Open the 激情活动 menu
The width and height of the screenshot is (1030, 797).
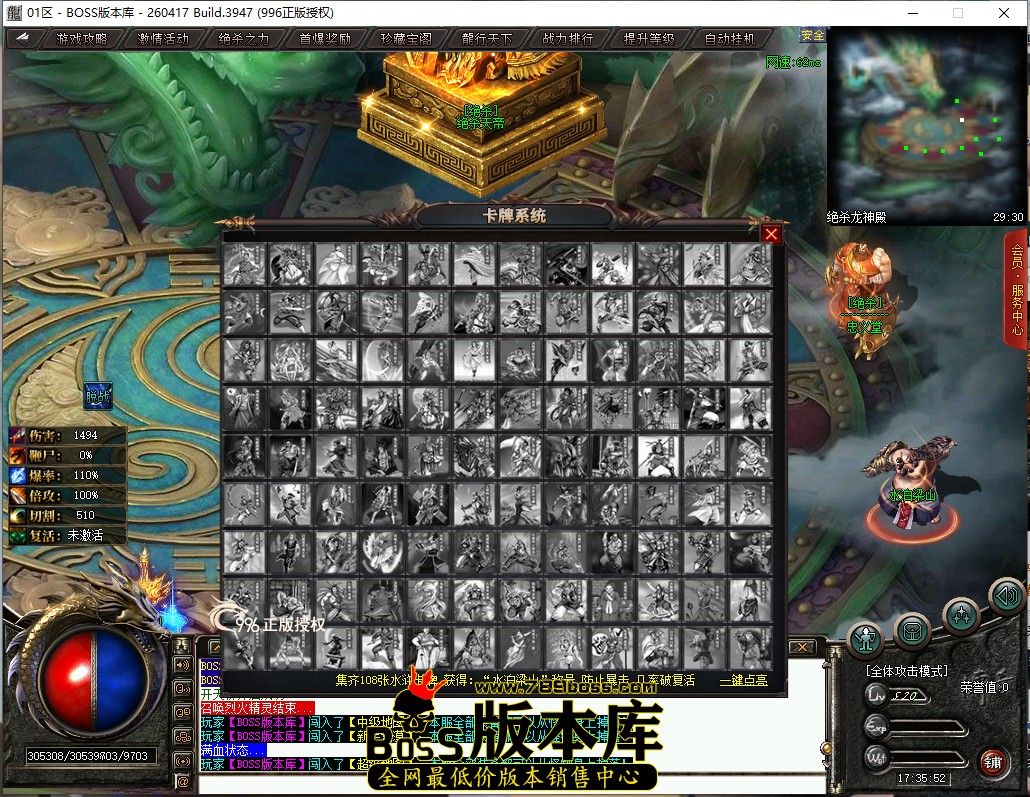point(162,39)
